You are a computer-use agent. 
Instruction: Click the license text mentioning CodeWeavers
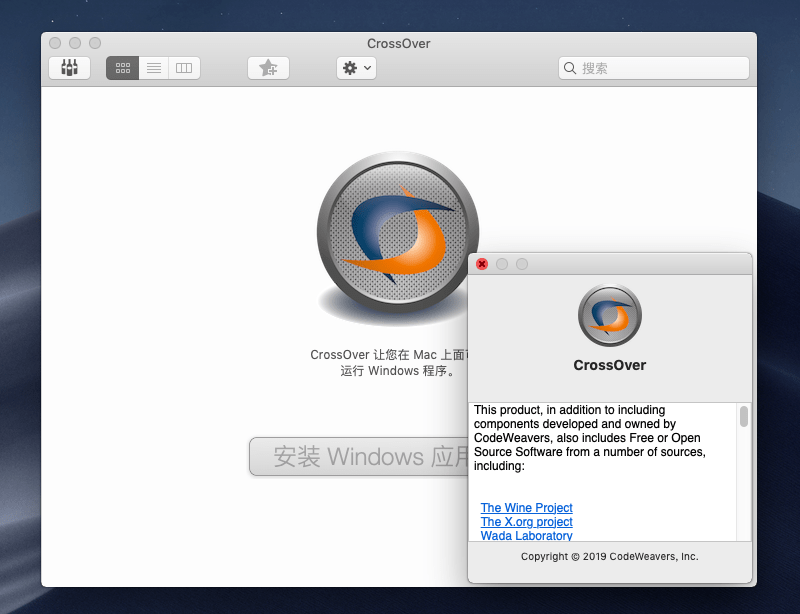pyautogui.click(x=590, y=437)
